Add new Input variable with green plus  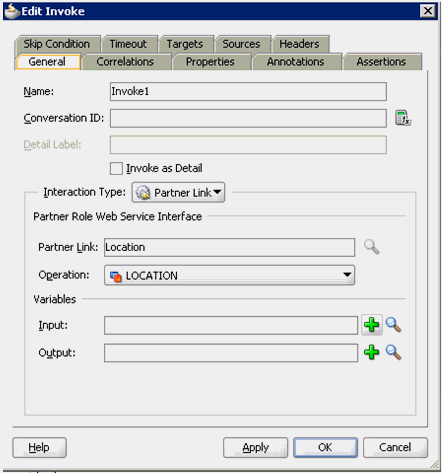click(x=372, y=325)
